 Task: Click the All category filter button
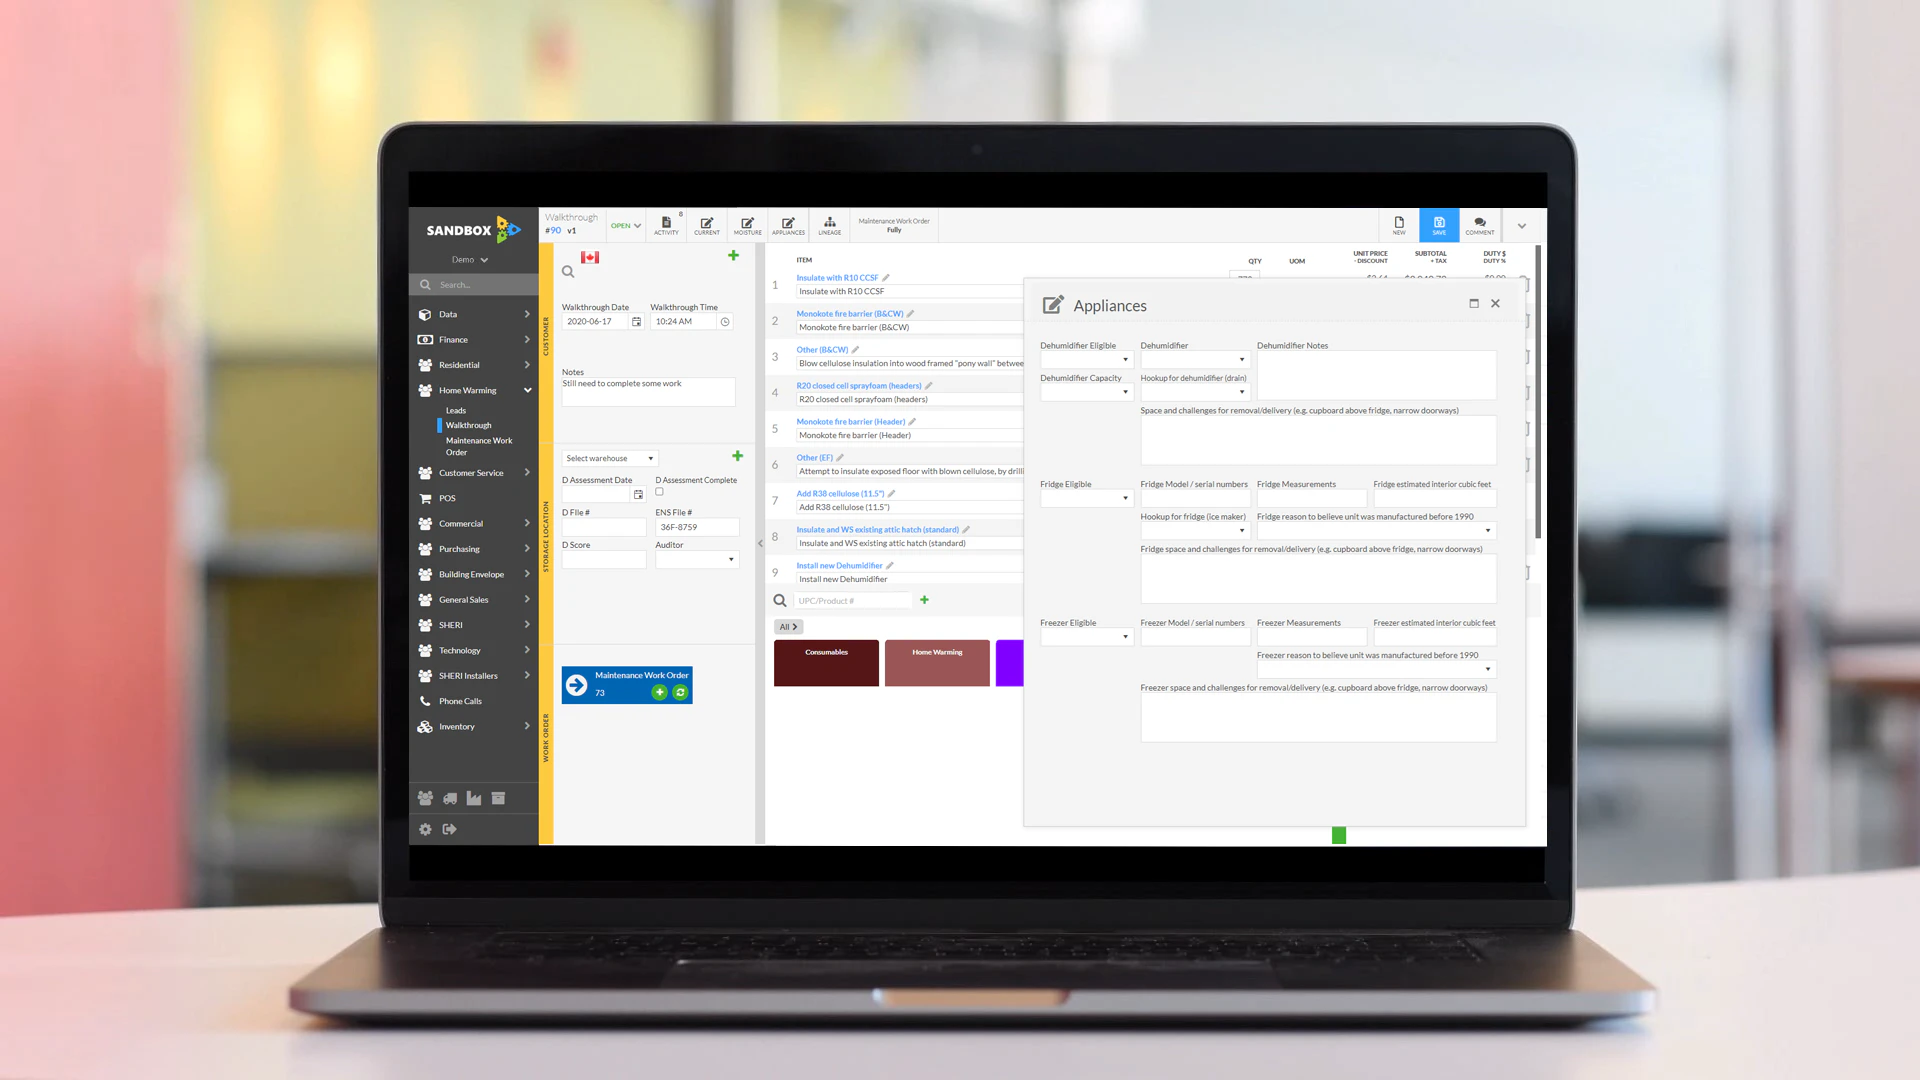[x=788, y=627]
